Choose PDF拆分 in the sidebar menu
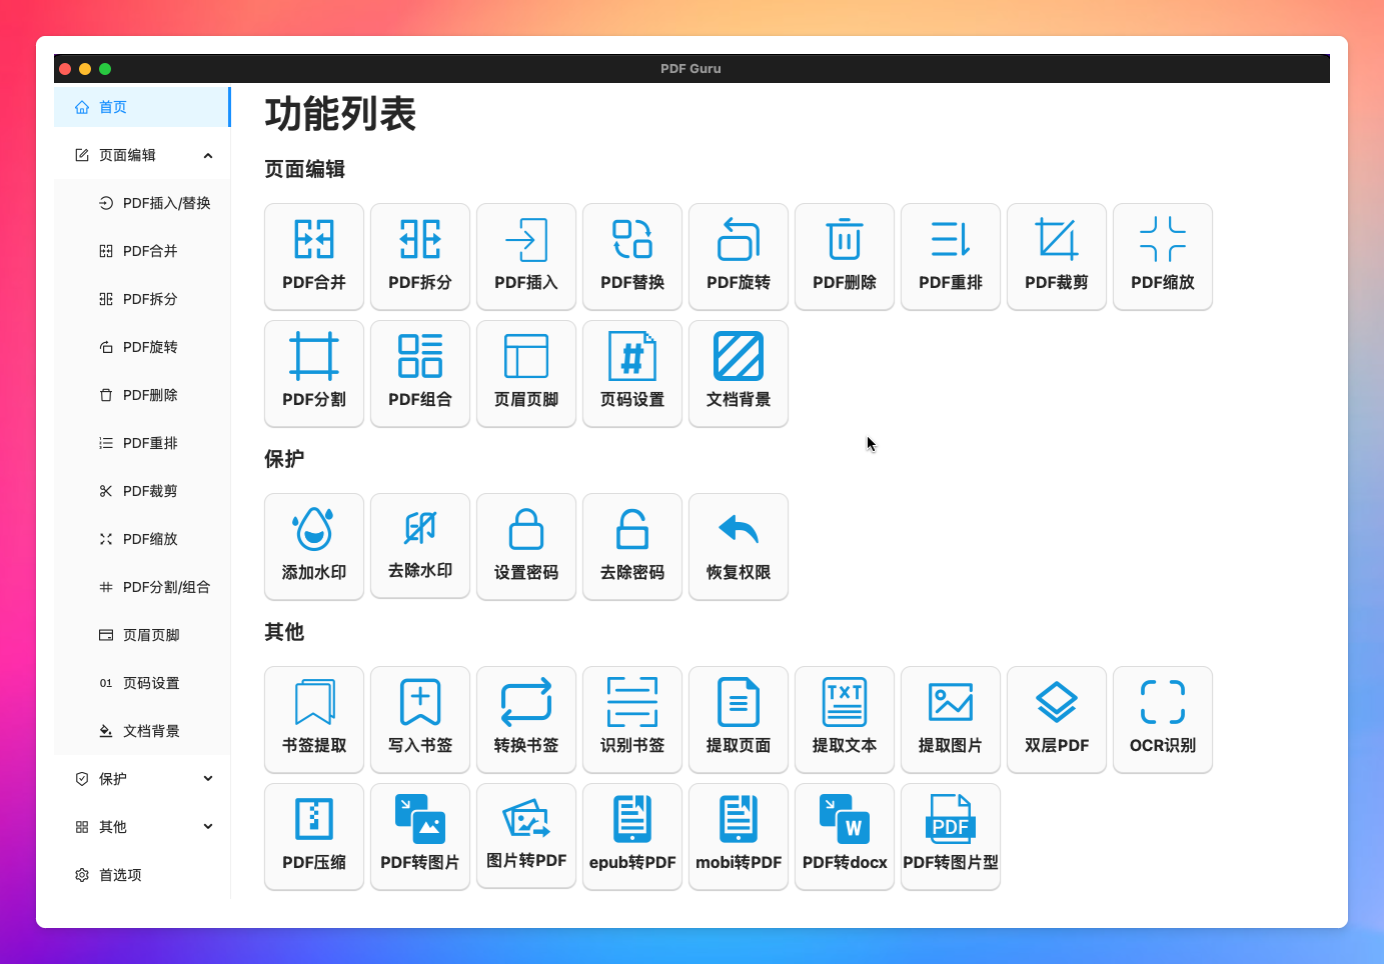Image resolution: width=1384 pixels, height=964 pixels. click(x=142, y=299)
